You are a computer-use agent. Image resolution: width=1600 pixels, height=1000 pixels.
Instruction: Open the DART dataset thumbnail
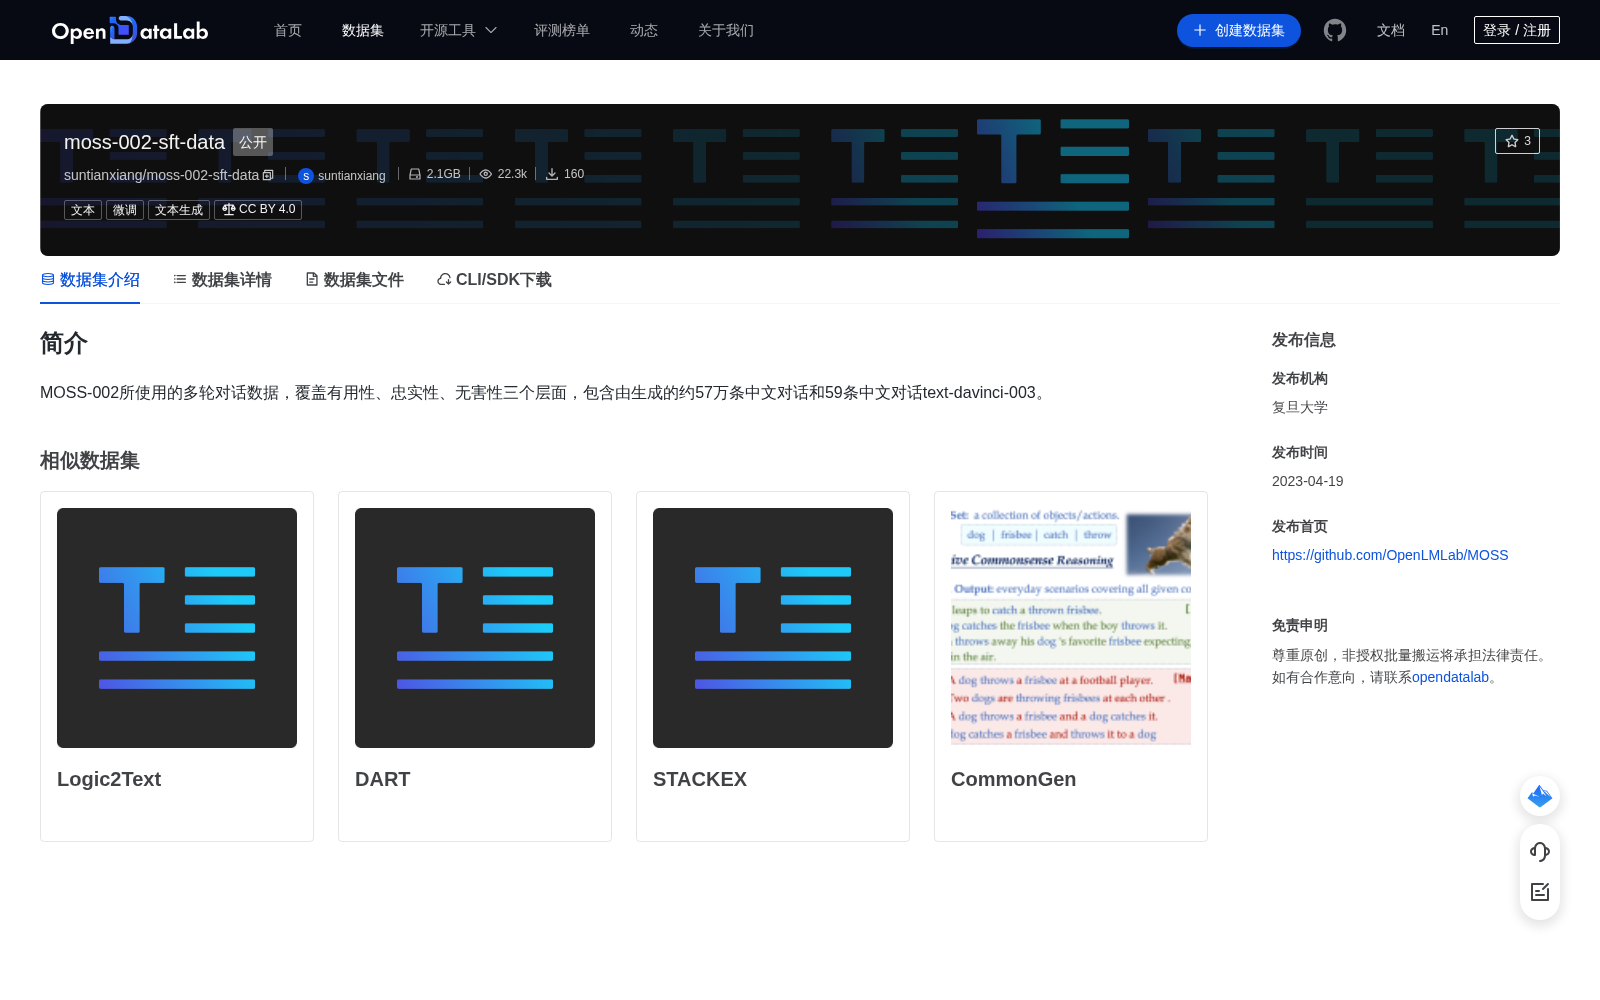475,628
